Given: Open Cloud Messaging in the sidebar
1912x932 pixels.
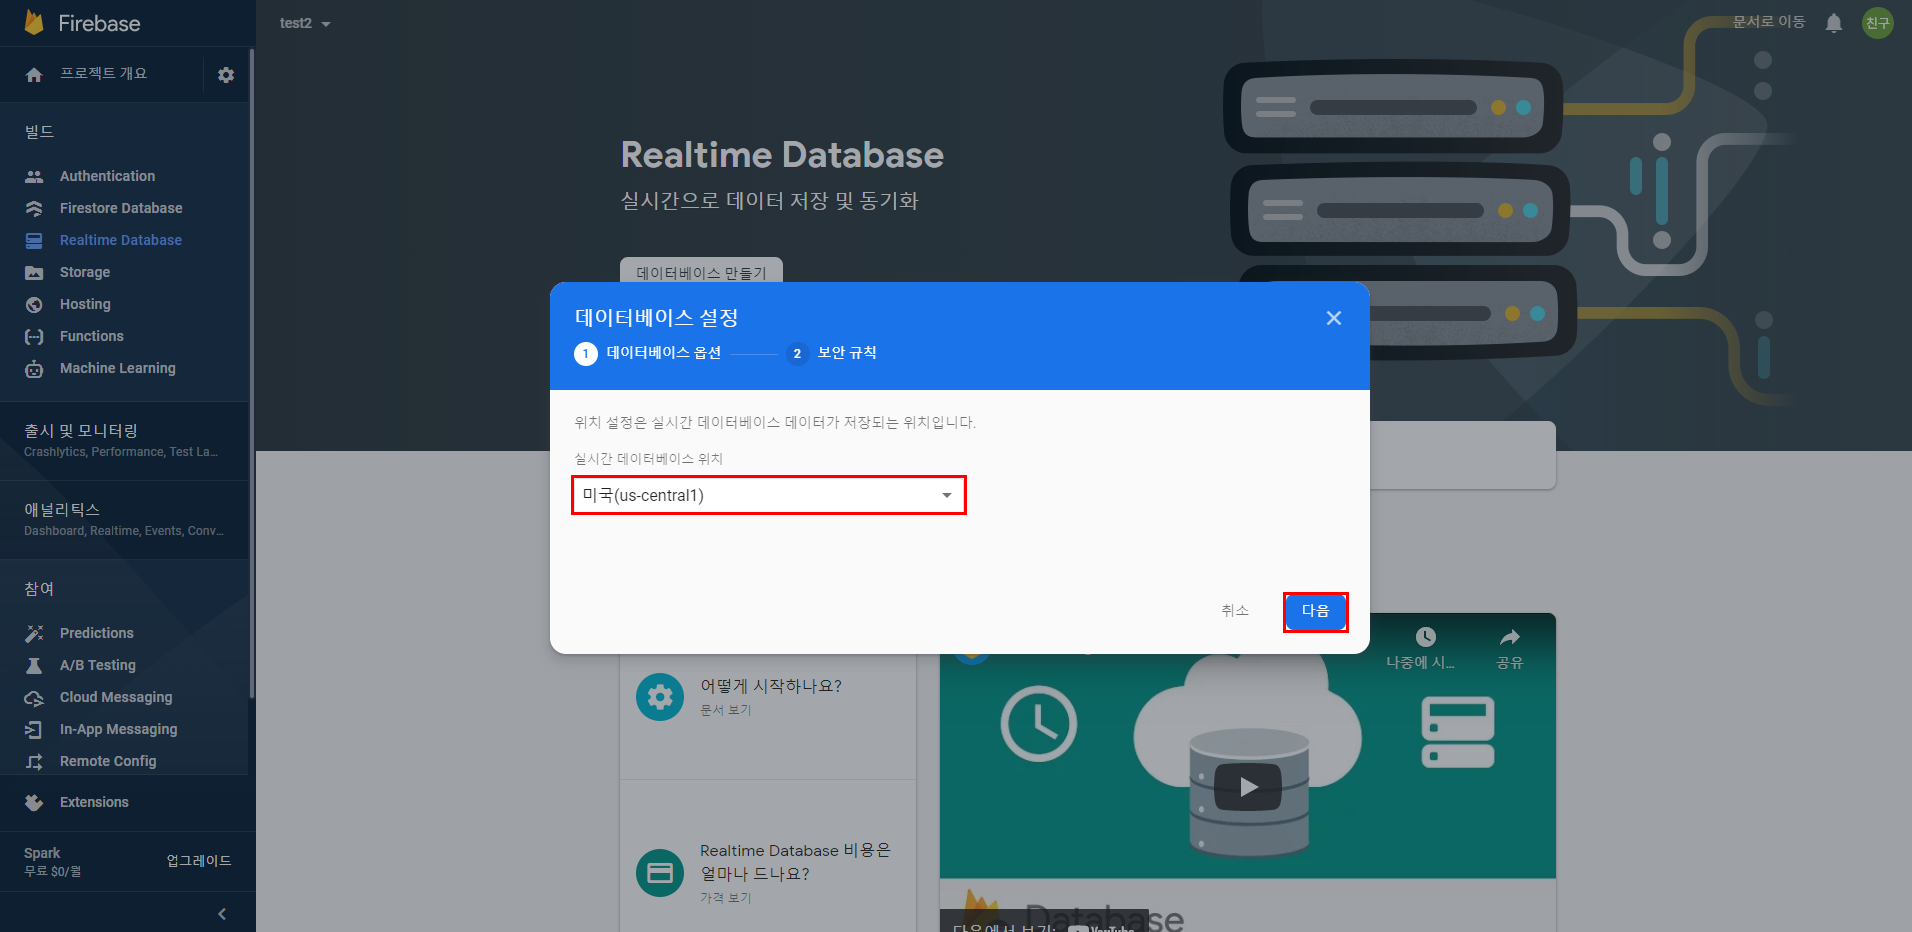Looking at the screenshot, I should click(116, 697).
